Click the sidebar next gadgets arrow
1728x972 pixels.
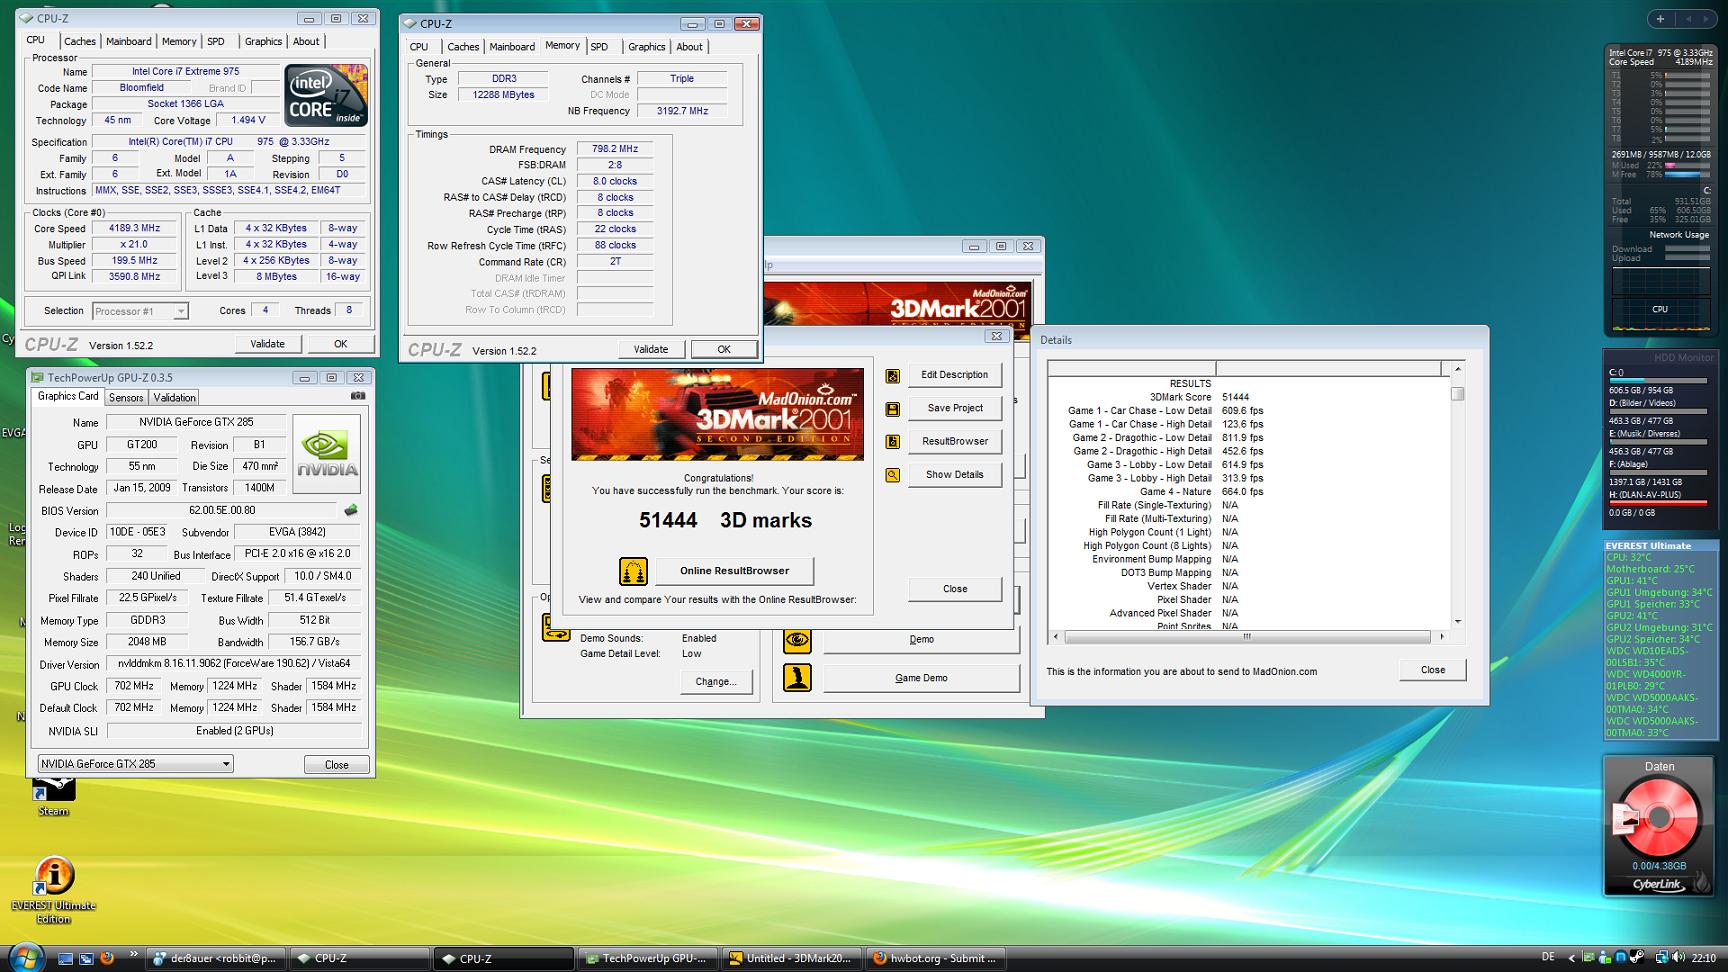tap(1707, 19)
